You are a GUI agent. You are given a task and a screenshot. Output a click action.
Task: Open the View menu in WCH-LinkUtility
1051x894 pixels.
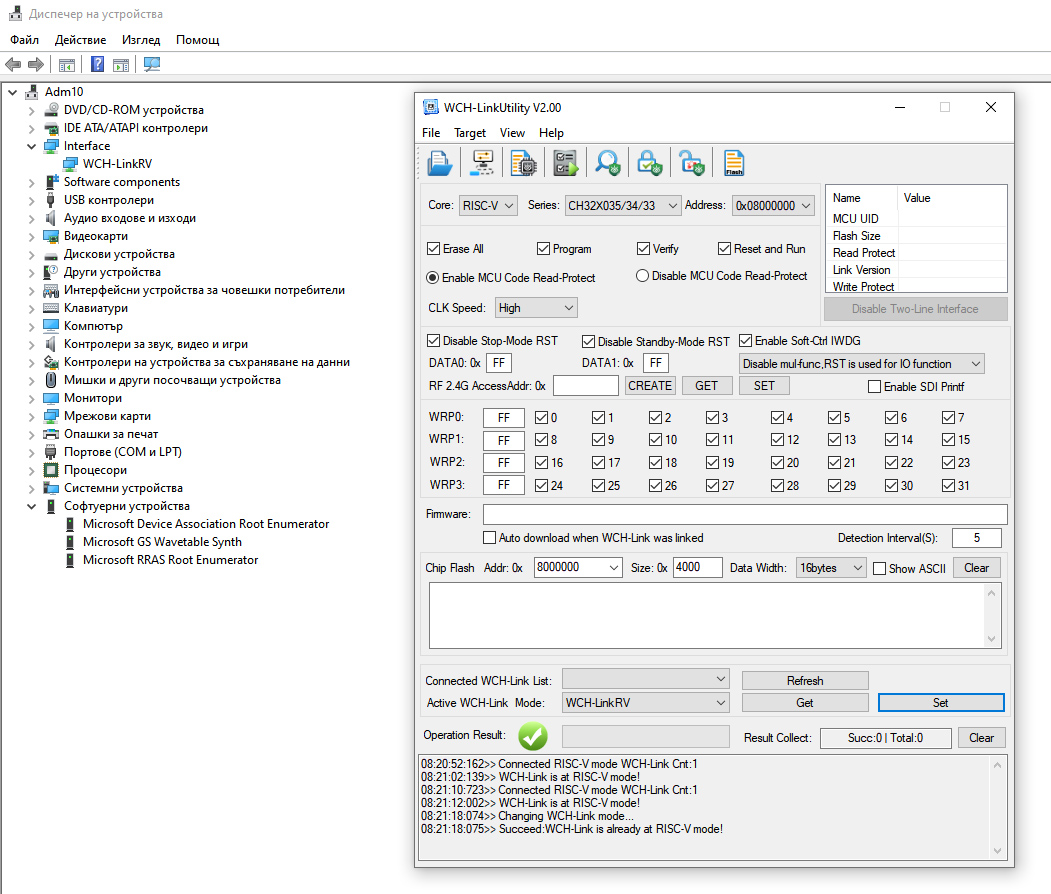point(512,133)
